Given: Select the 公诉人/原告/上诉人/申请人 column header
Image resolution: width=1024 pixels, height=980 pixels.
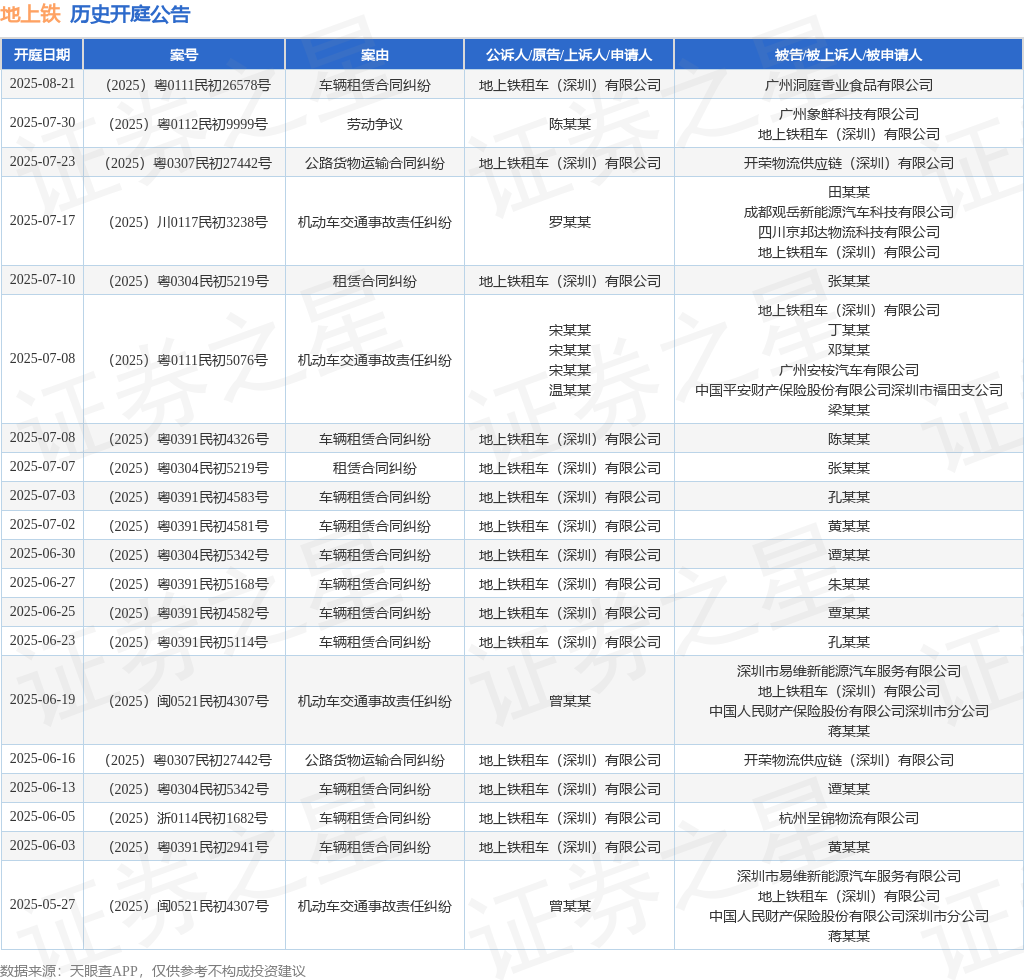Looking at the screenshot, I should click(569, 55).
